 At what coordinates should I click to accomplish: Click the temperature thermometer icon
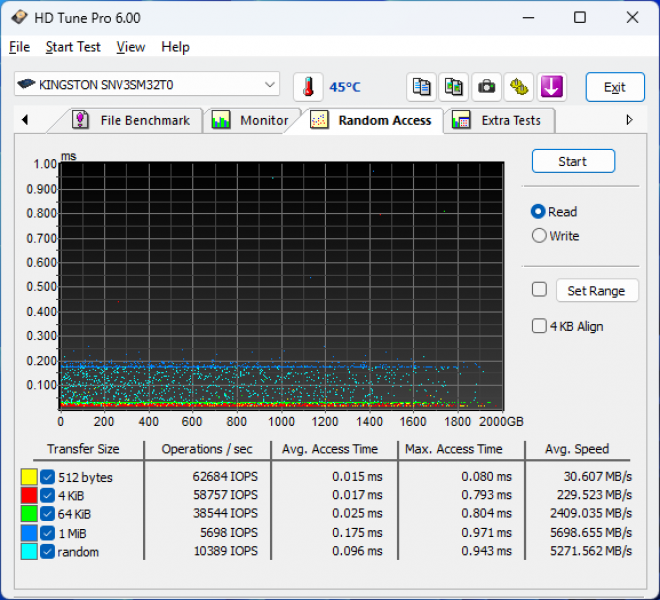pyautogui.click(x=309, y=87)
